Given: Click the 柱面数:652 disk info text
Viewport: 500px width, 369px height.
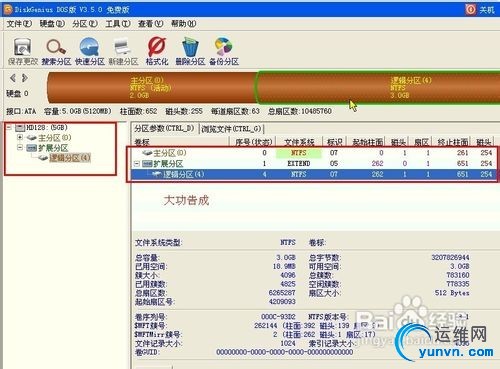Looking at the screenshot, I should point(138,111).
